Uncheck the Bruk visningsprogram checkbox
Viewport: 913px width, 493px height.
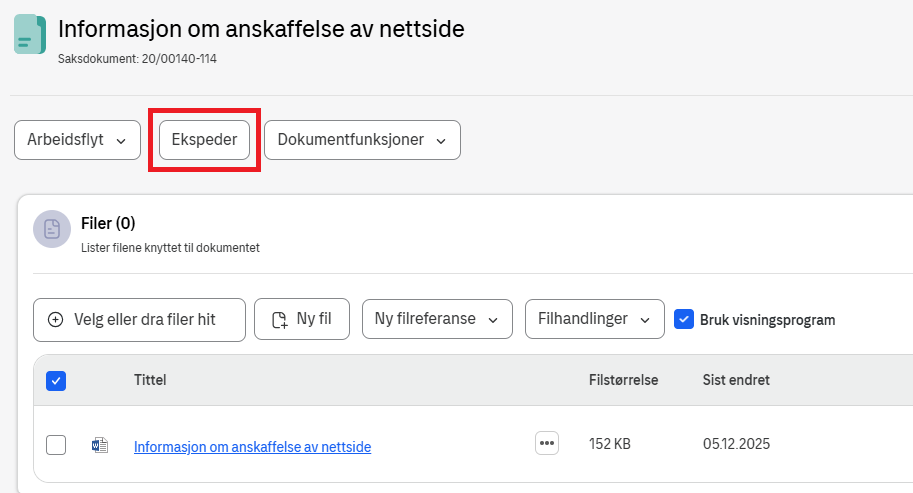coord(684,319)
